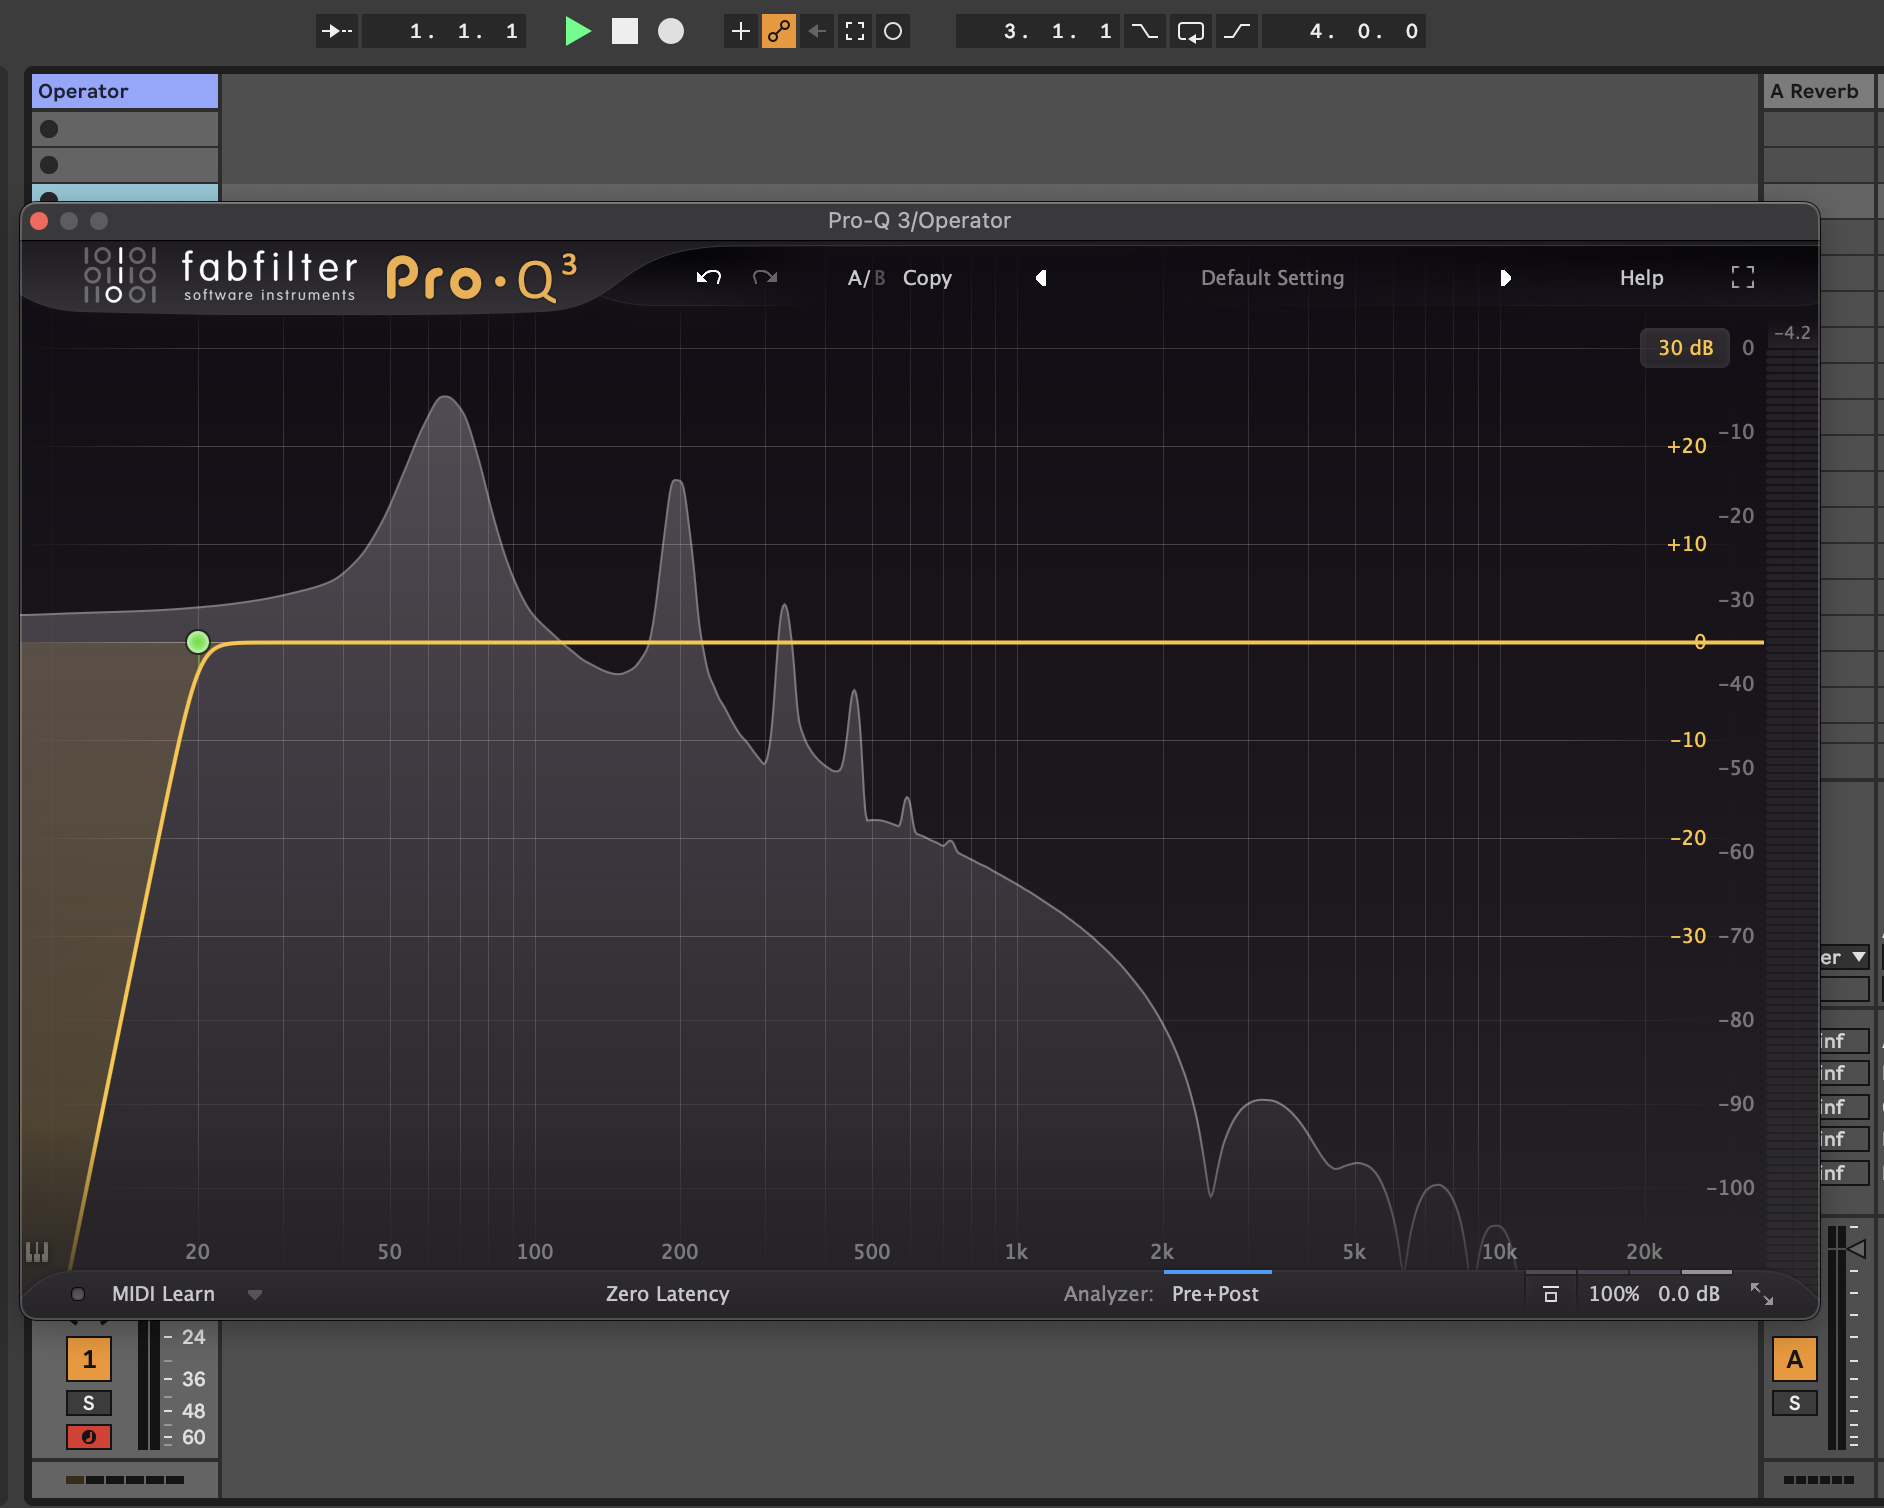Solo the Operator track with S button

(89, 1403)
